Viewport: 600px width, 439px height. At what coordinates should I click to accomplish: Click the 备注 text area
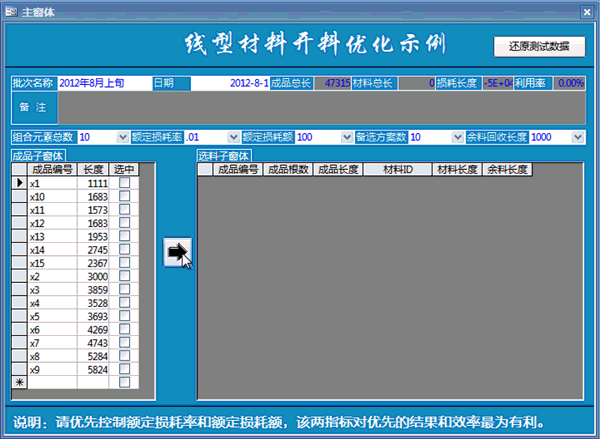click(321, 108)
